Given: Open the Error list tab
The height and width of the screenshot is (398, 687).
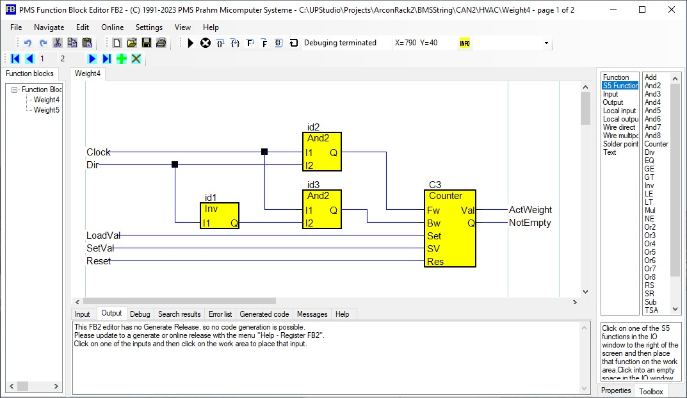Looking at the screenshot, I should tap(220, 314).
